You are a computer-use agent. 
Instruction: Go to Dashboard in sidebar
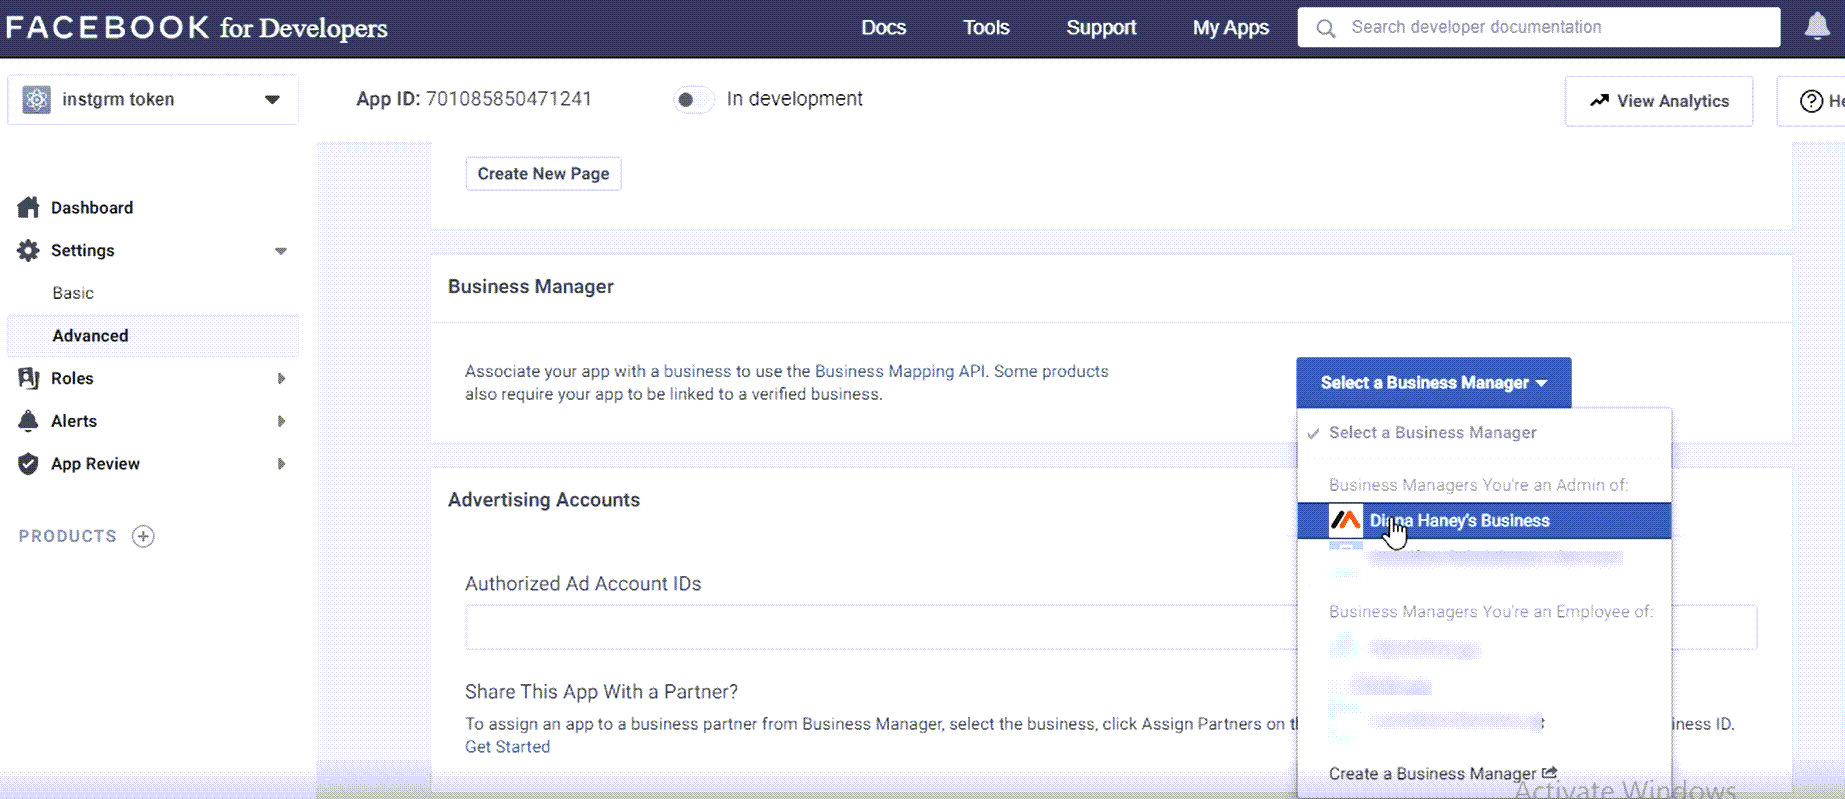(x=92, y=207)
